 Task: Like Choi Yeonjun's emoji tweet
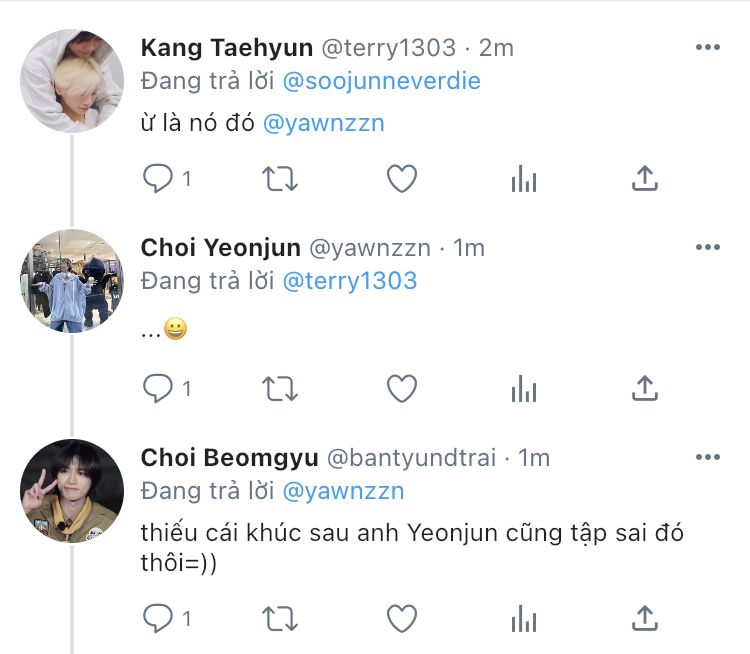point(401,388)
